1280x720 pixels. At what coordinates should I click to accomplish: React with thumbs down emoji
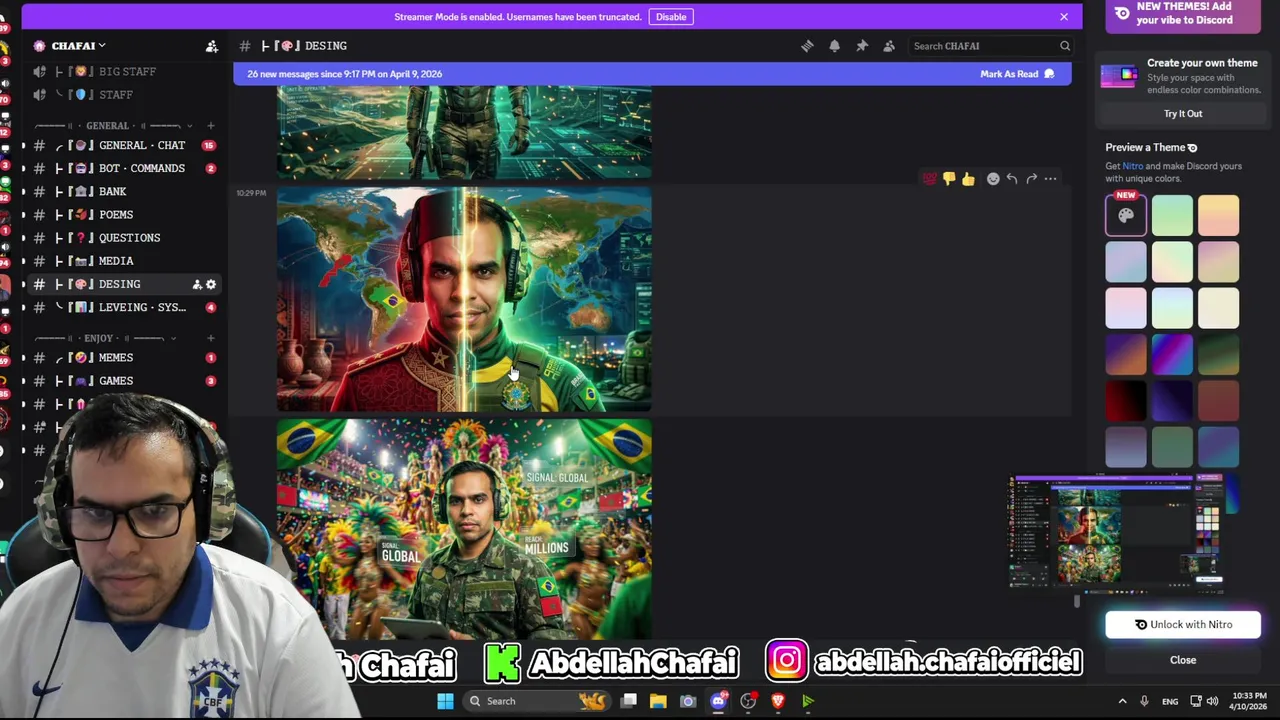click(948, 179)
